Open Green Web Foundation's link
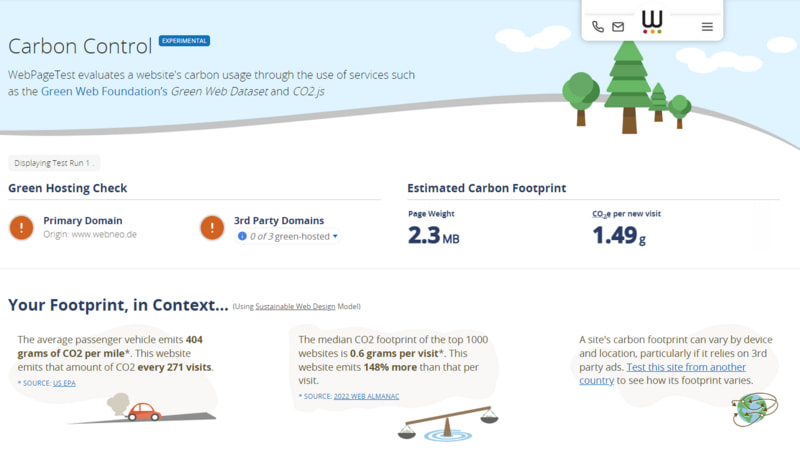800x450 pixels. click(x=104, y=91)
